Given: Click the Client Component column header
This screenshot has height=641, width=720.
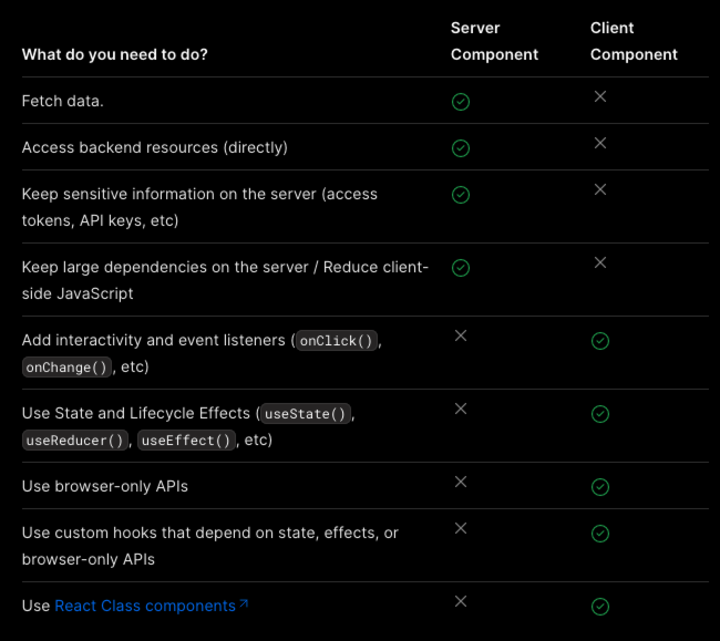Looking at the screenshot, I should click(634, 41).
